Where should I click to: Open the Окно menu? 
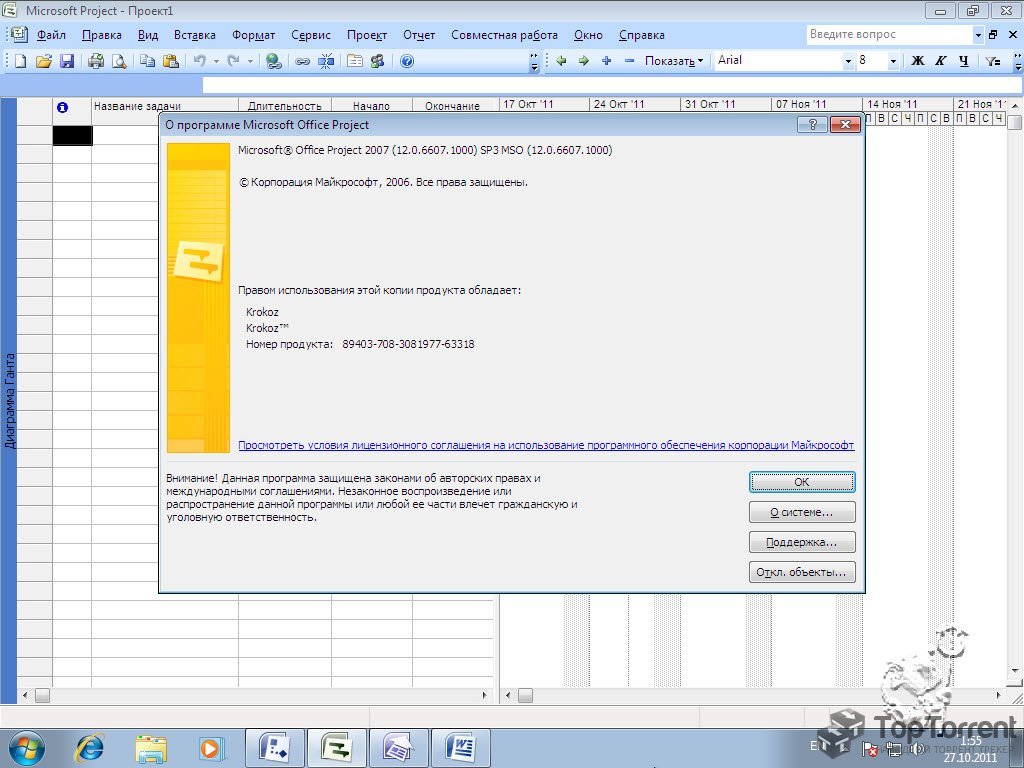pos(588,35)
